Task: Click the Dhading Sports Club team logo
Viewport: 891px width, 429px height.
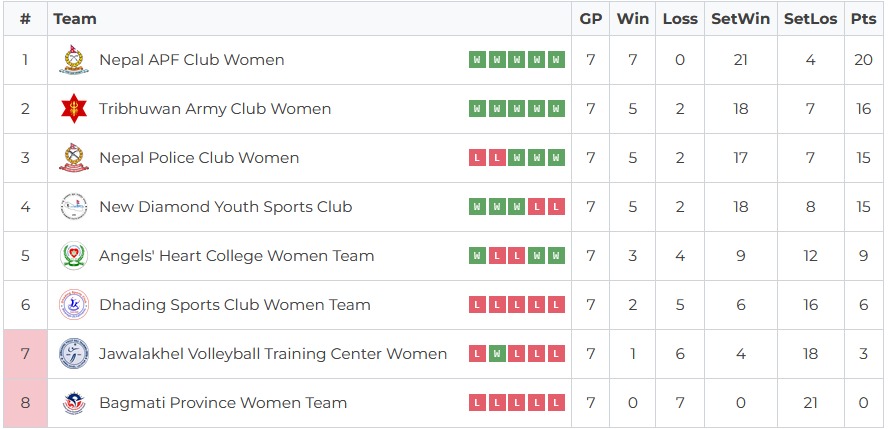Action: coord(73,305)
